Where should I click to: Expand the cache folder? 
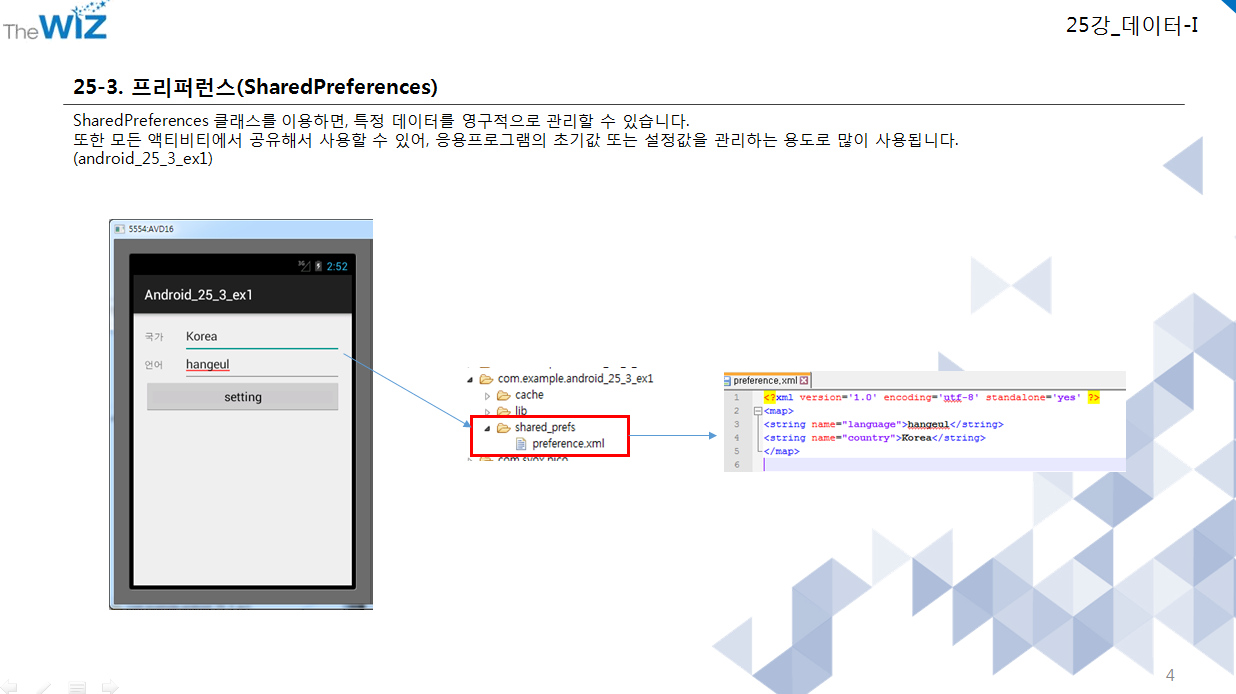488,395
